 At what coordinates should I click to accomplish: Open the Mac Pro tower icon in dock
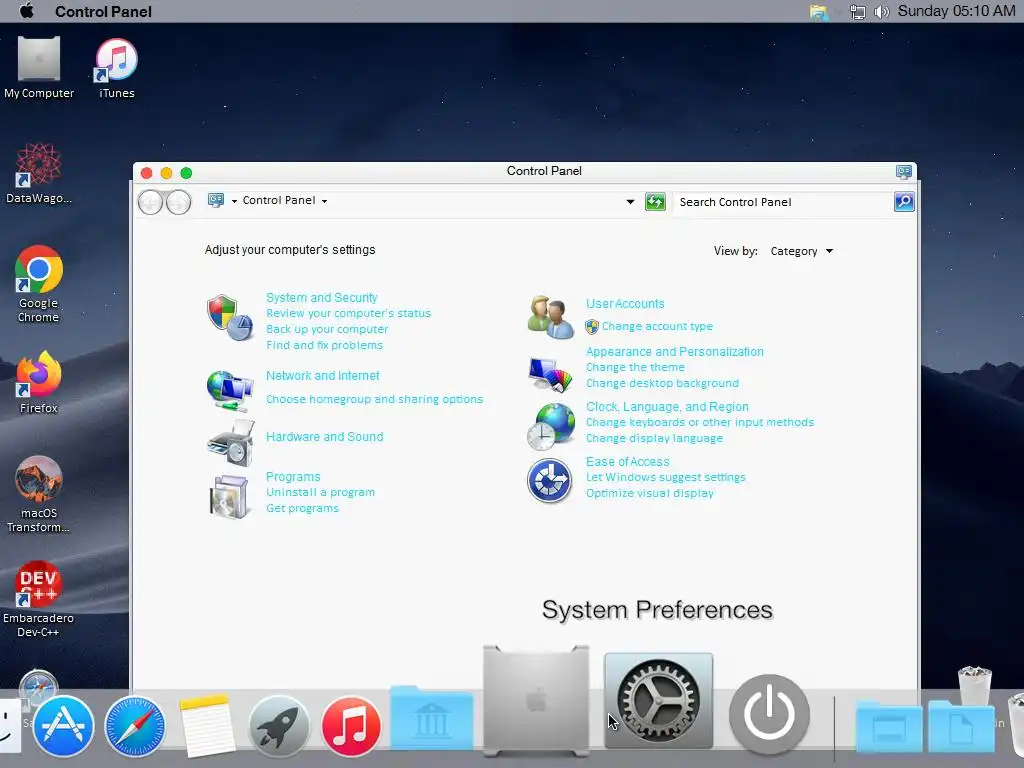tap(536, 701)
